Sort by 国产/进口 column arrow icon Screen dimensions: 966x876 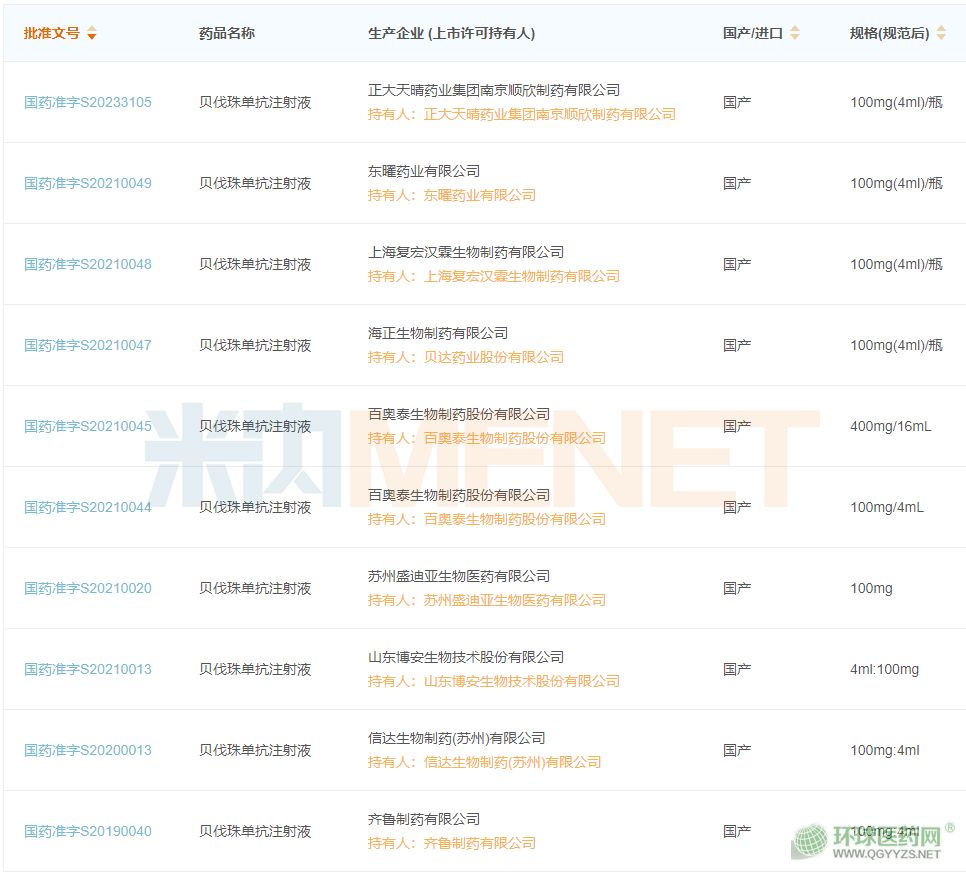(x=795, y=33)
